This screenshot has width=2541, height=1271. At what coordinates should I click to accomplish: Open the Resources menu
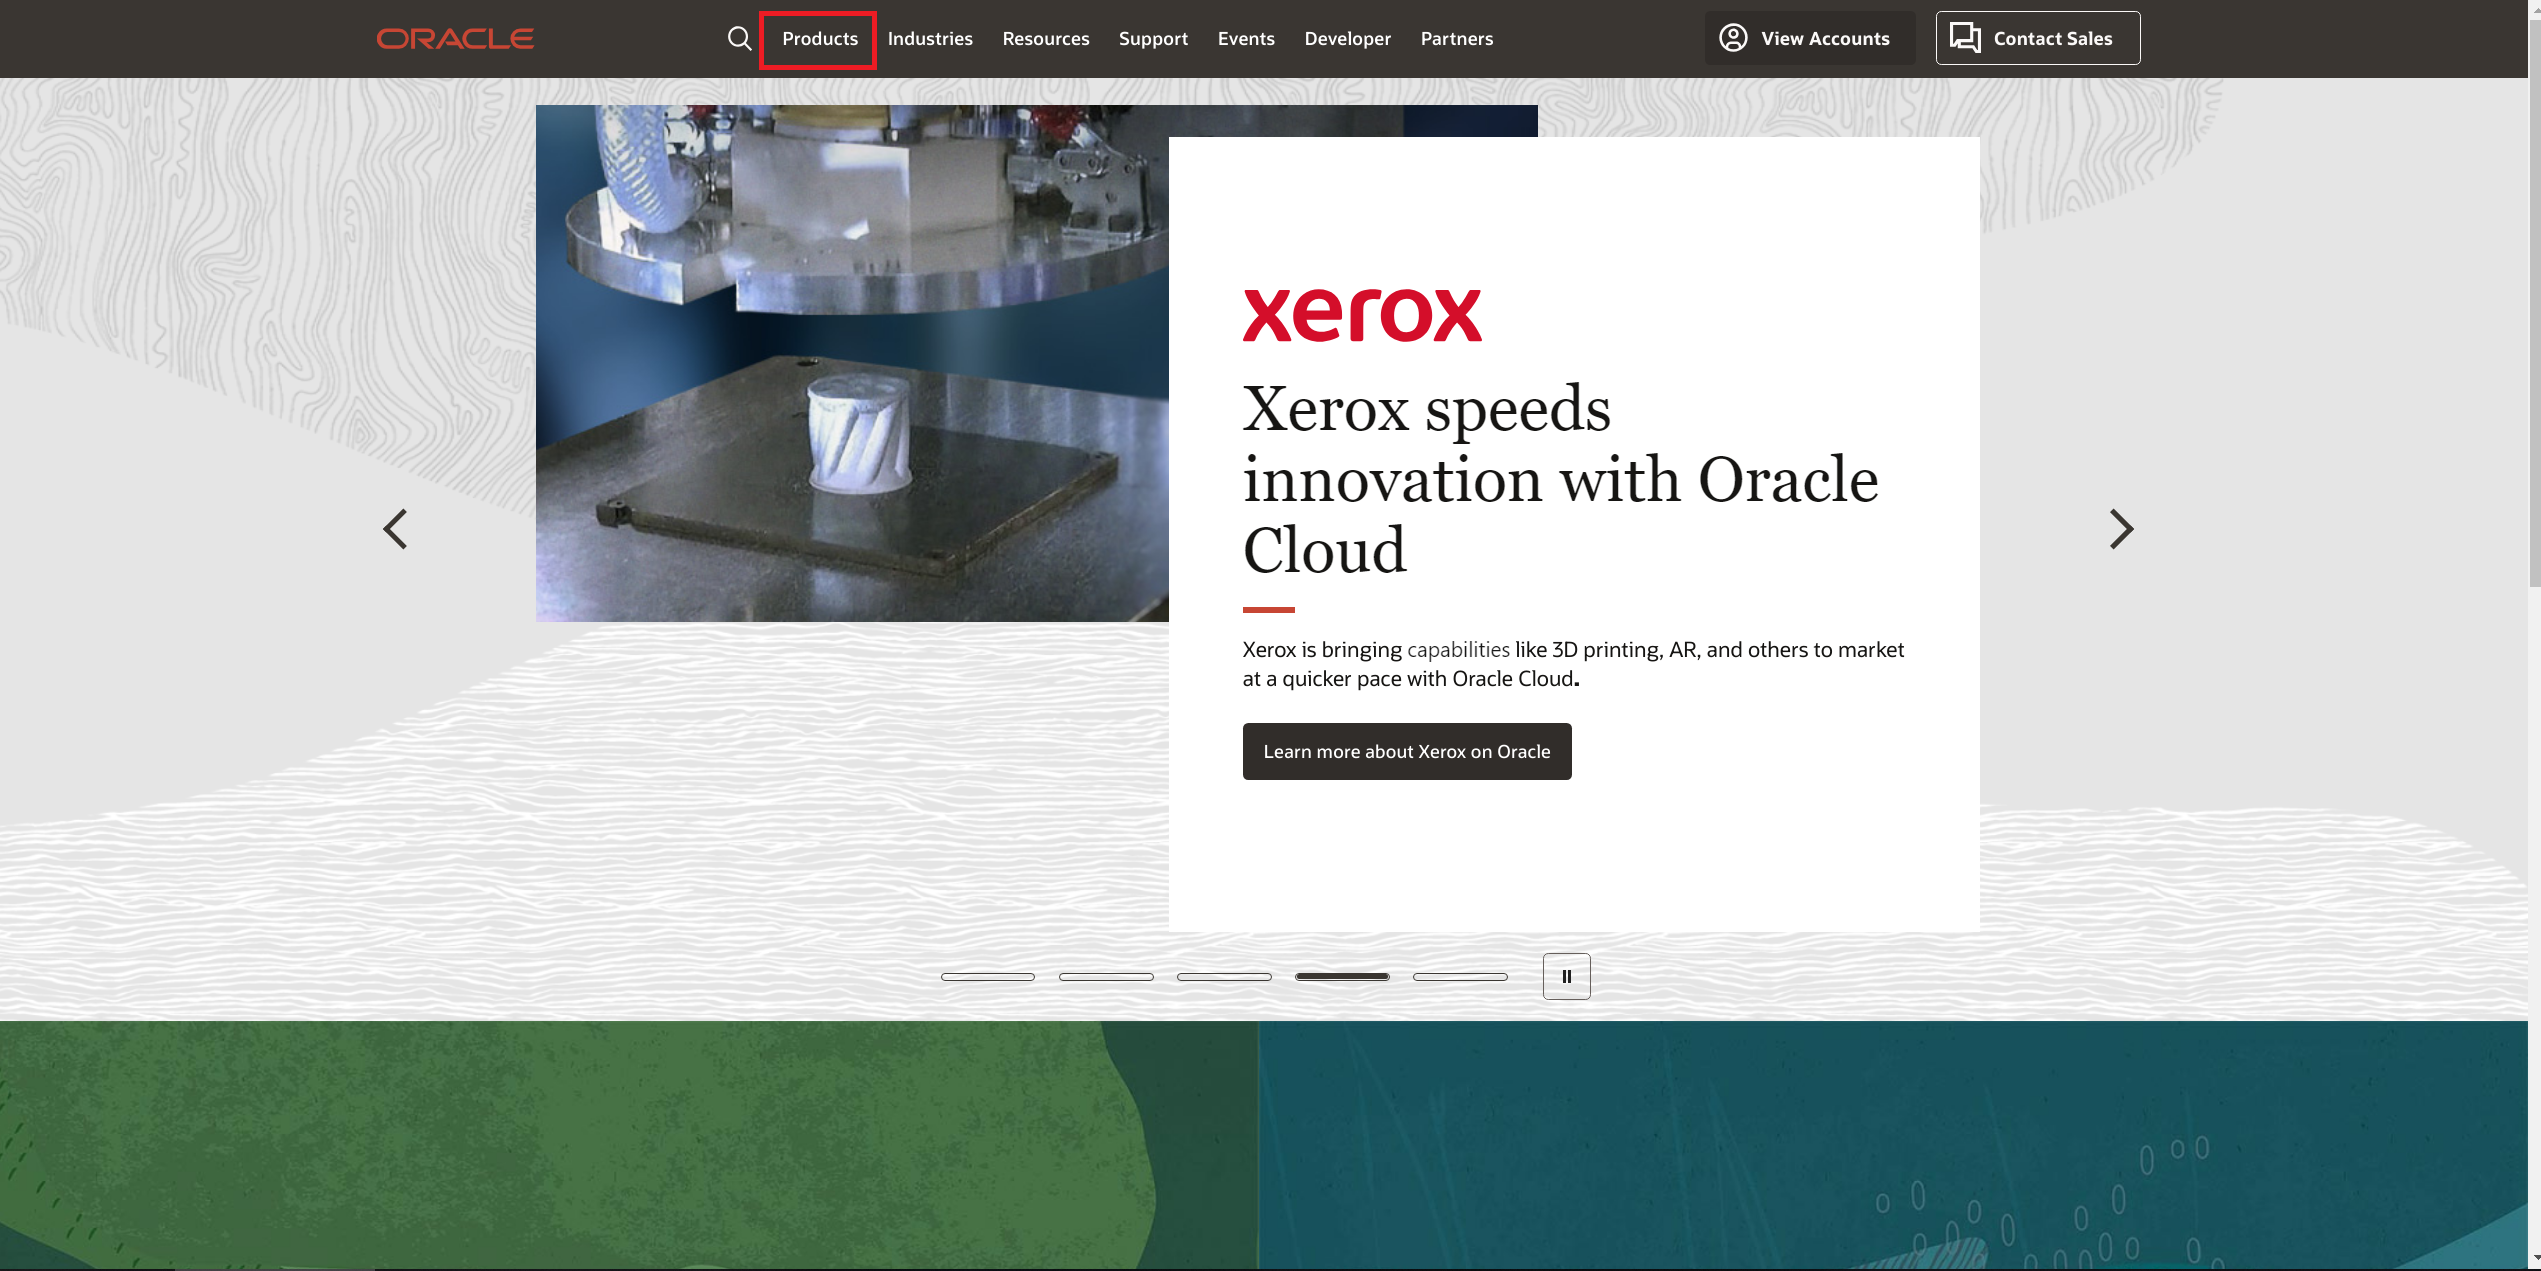click(1046, 39)
